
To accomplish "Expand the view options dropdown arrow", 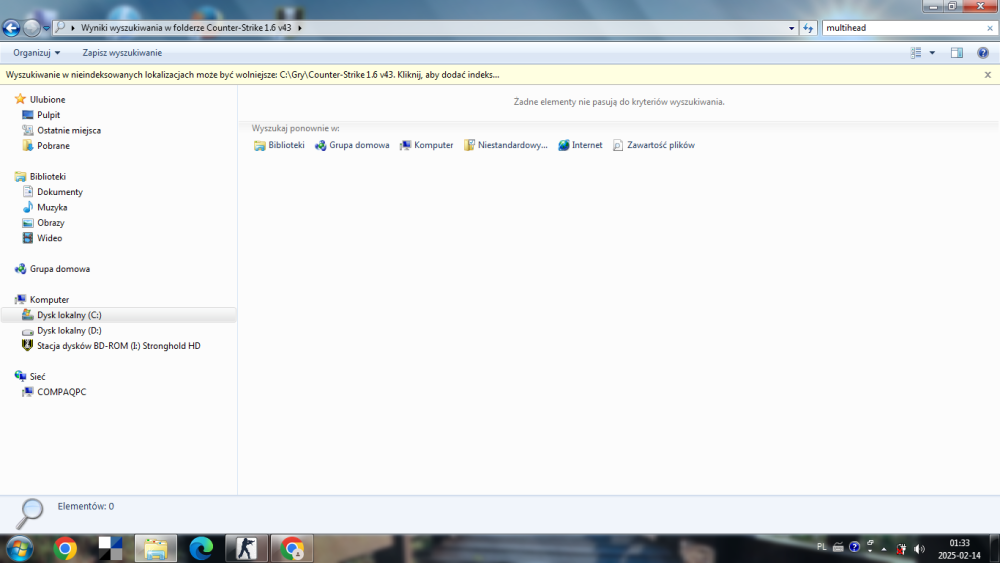I will pos(932,53).
